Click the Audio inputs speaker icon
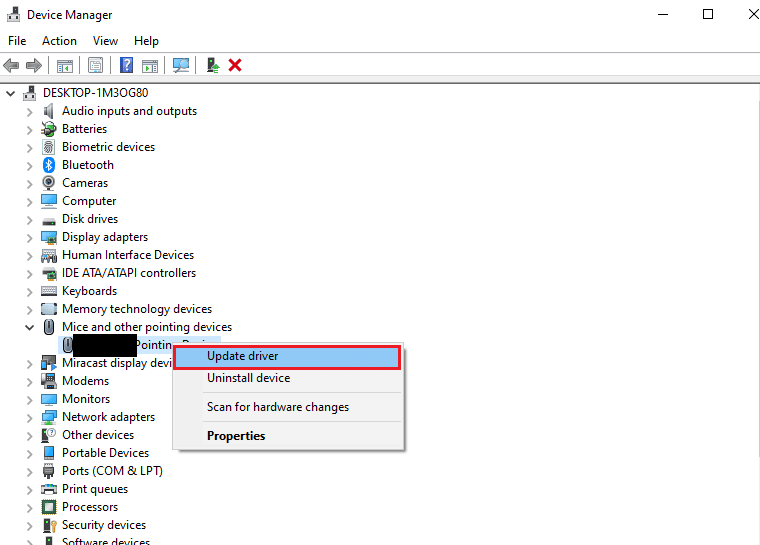The width and height of the screenshot is (760, 545). (x=48, y=111)
